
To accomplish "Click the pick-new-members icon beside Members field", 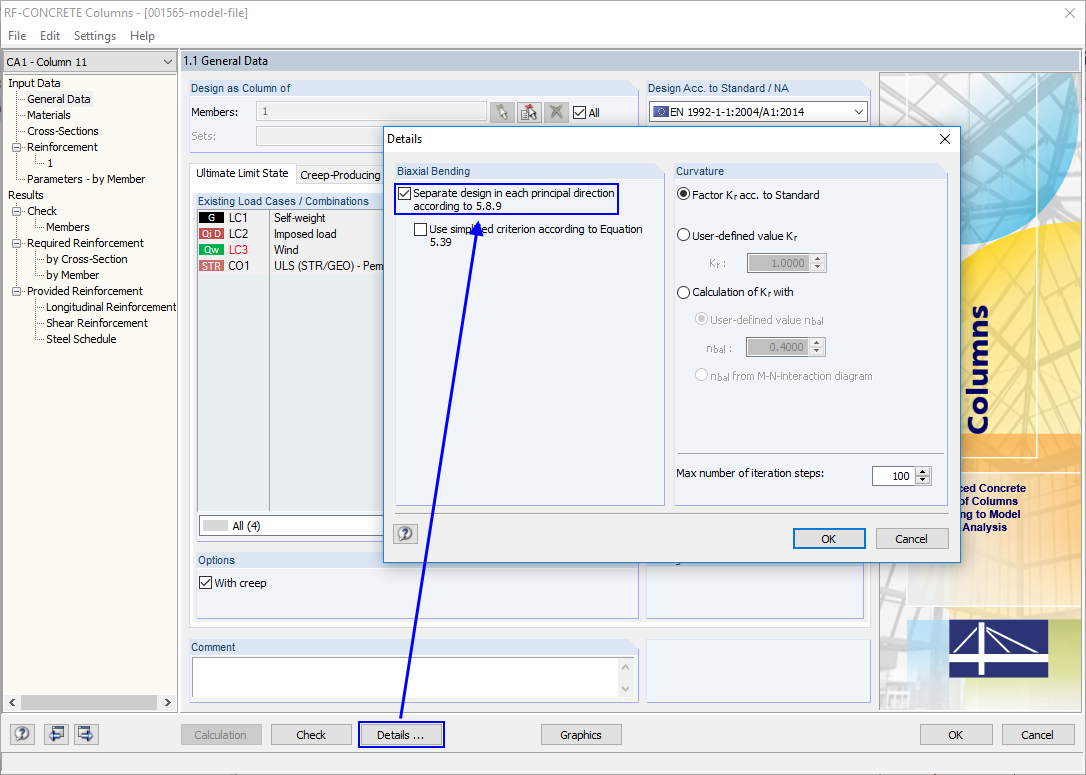I will [x=529, y=112].
